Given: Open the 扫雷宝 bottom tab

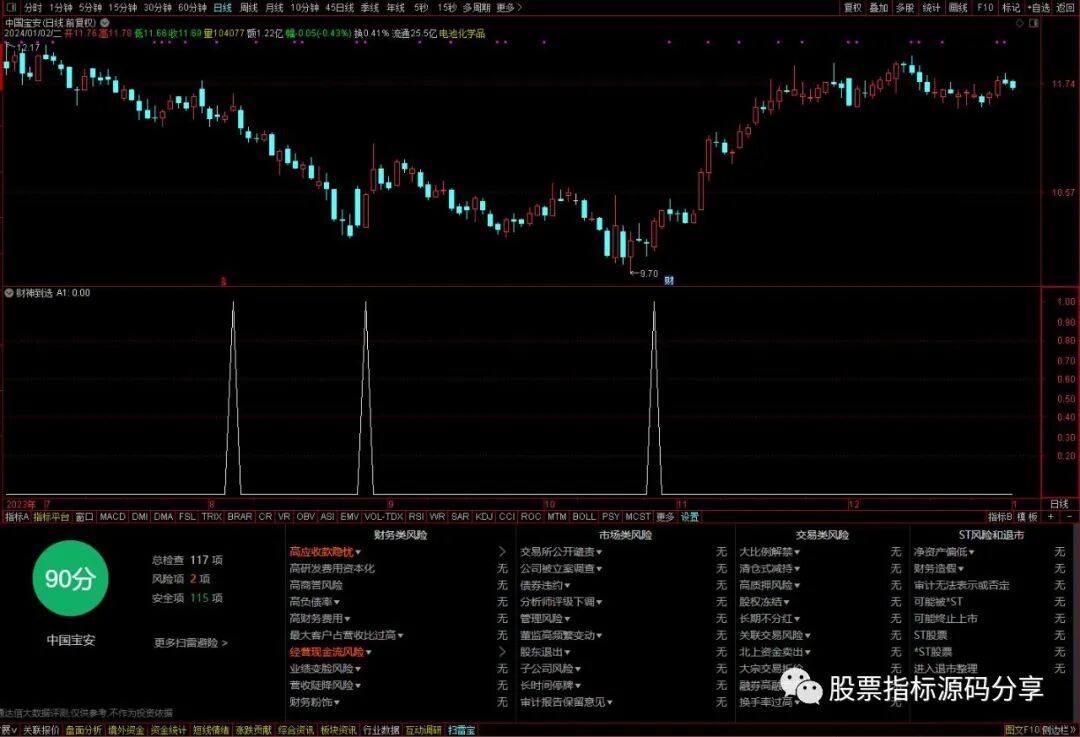Looking at the screenshot, I should [x=461, y=730].
